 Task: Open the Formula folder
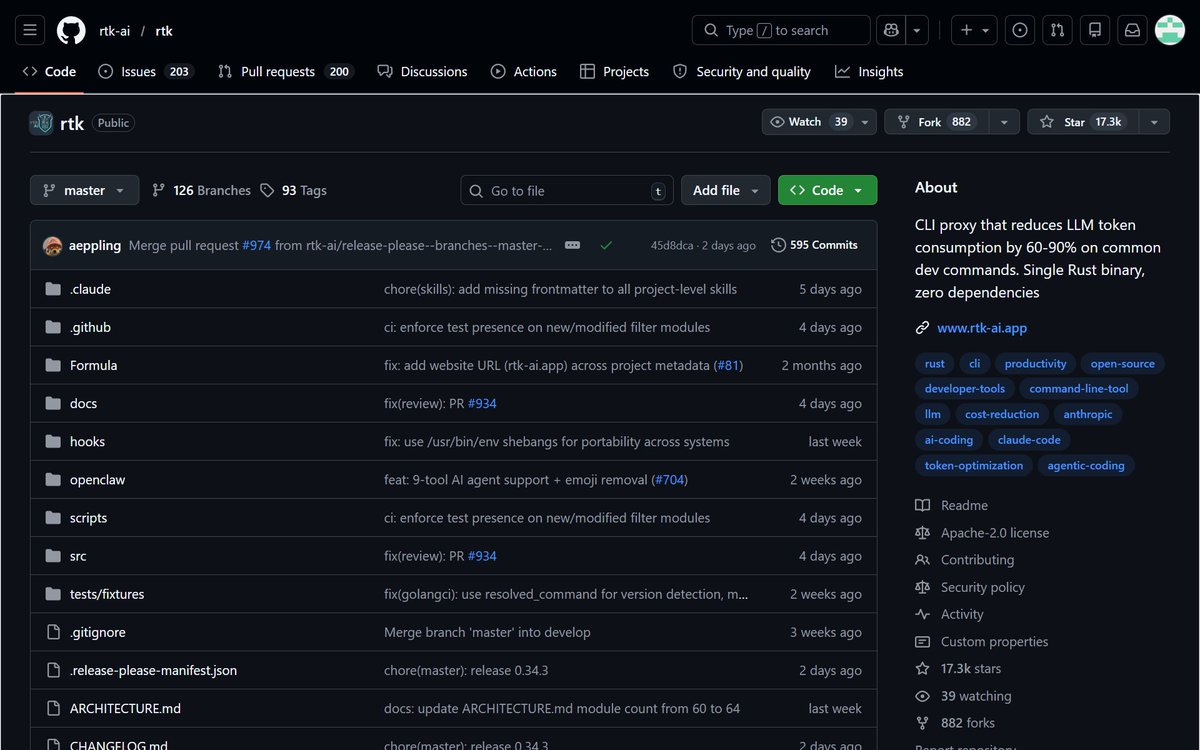click(x=93, y=365)
